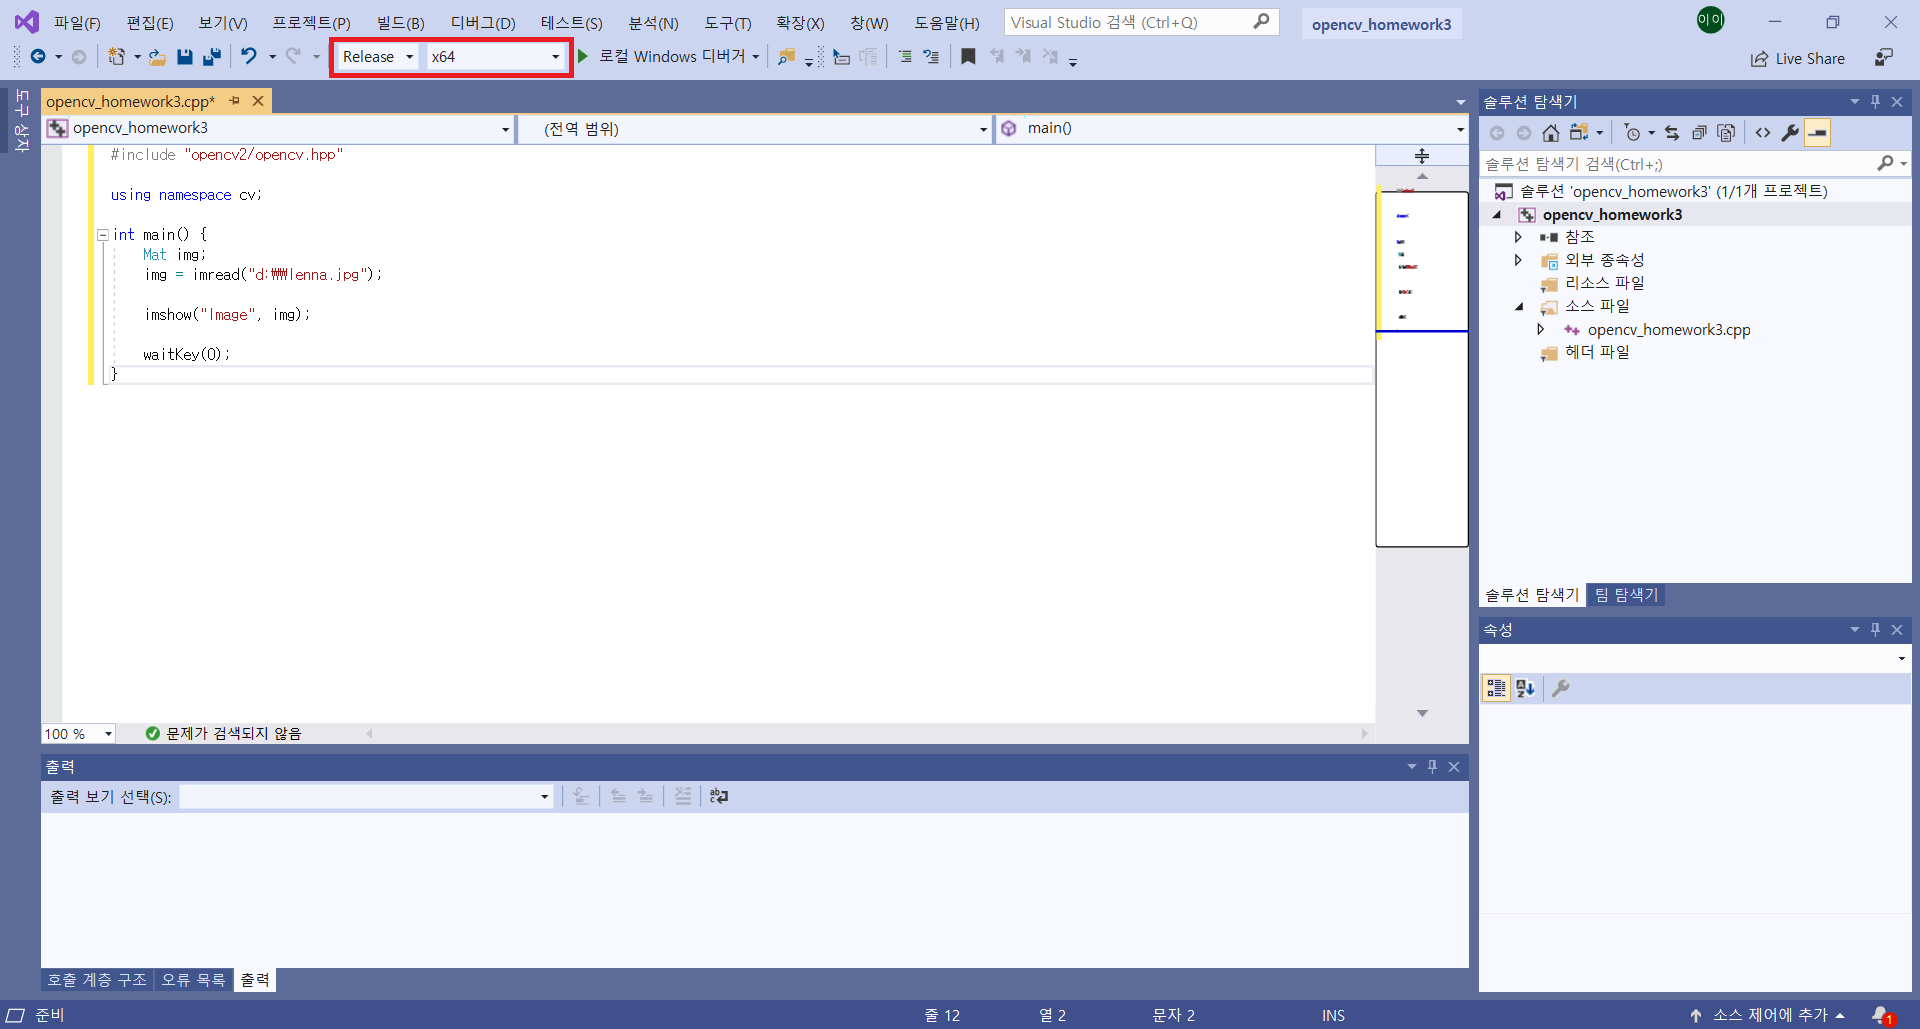Open the 파일(F) menu
This screenshot has height=1029, width=1920.
[x=77, y=23]
